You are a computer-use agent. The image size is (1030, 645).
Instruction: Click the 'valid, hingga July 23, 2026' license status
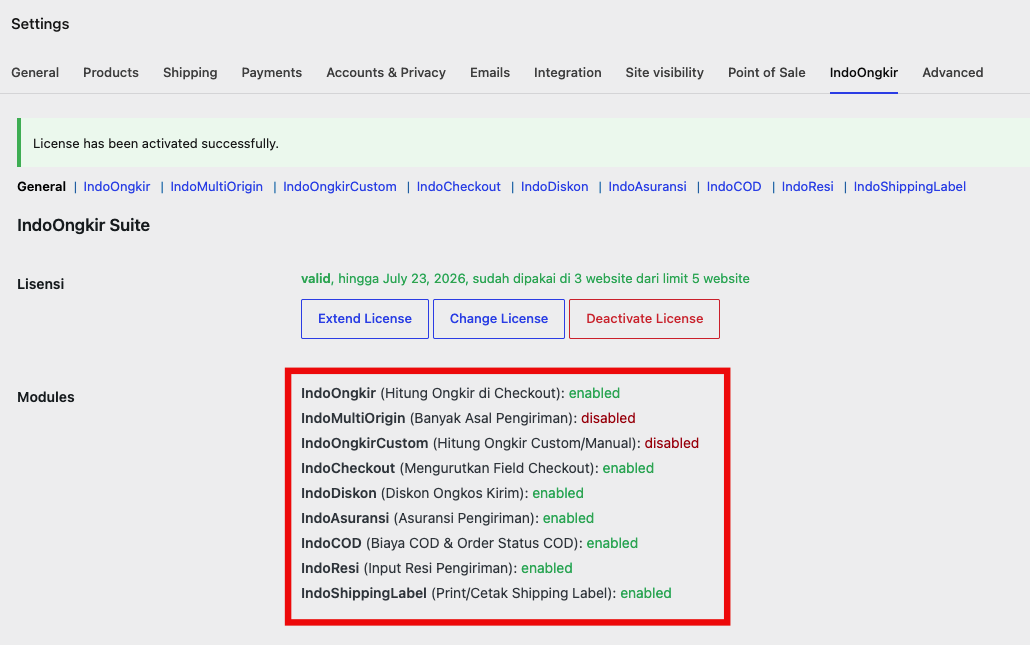coord(525,278)
